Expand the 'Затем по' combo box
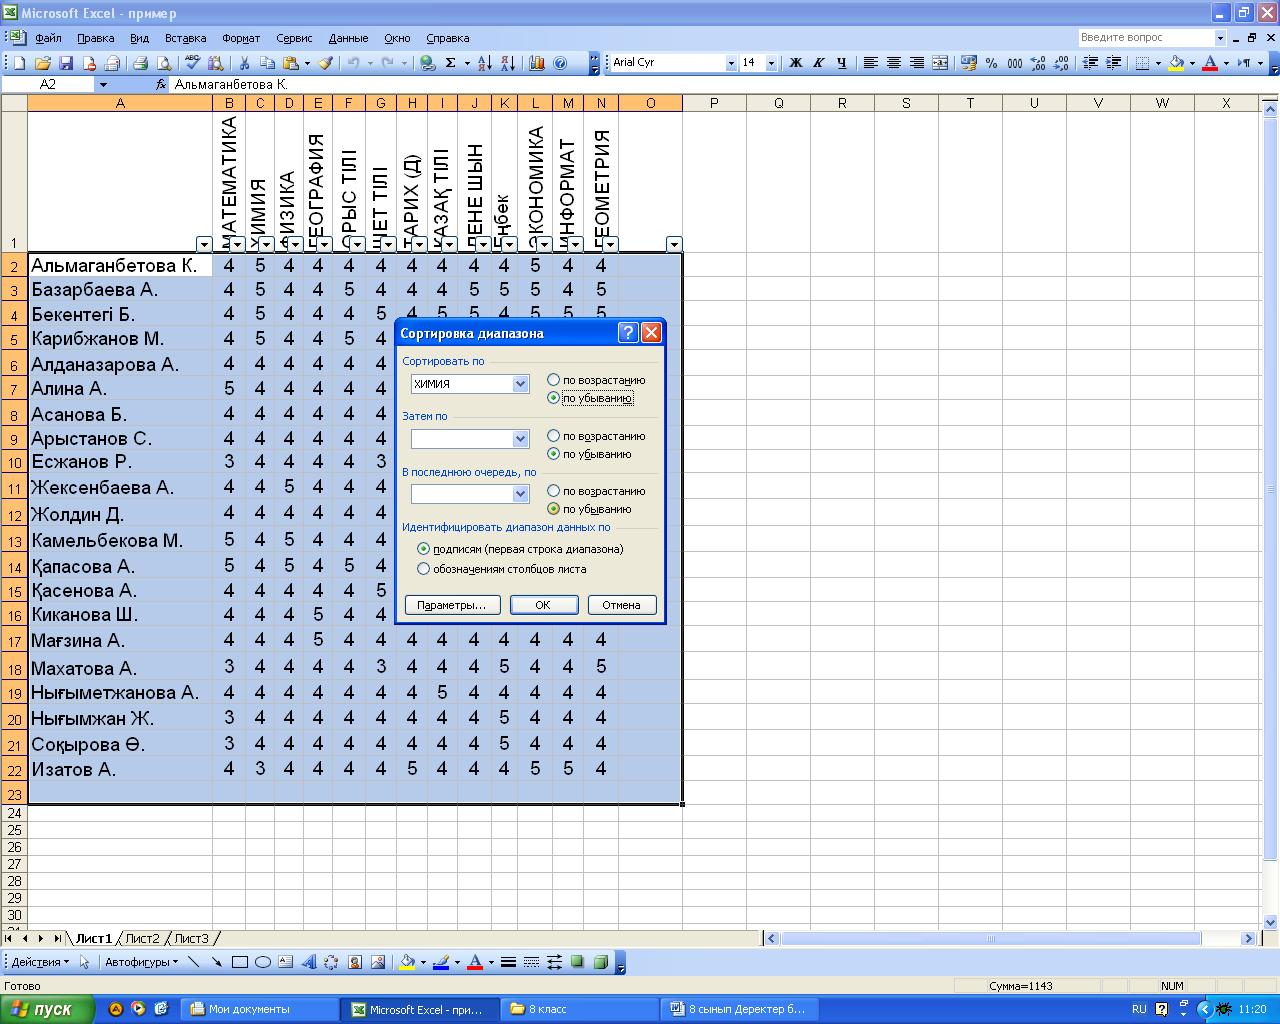 pyautogui.click(x=520, y=439)
